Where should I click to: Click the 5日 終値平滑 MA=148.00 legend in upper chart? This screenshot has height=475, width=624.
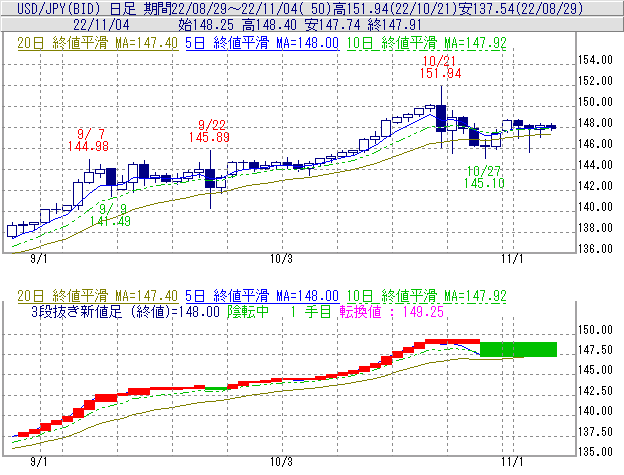coord(262,43)
